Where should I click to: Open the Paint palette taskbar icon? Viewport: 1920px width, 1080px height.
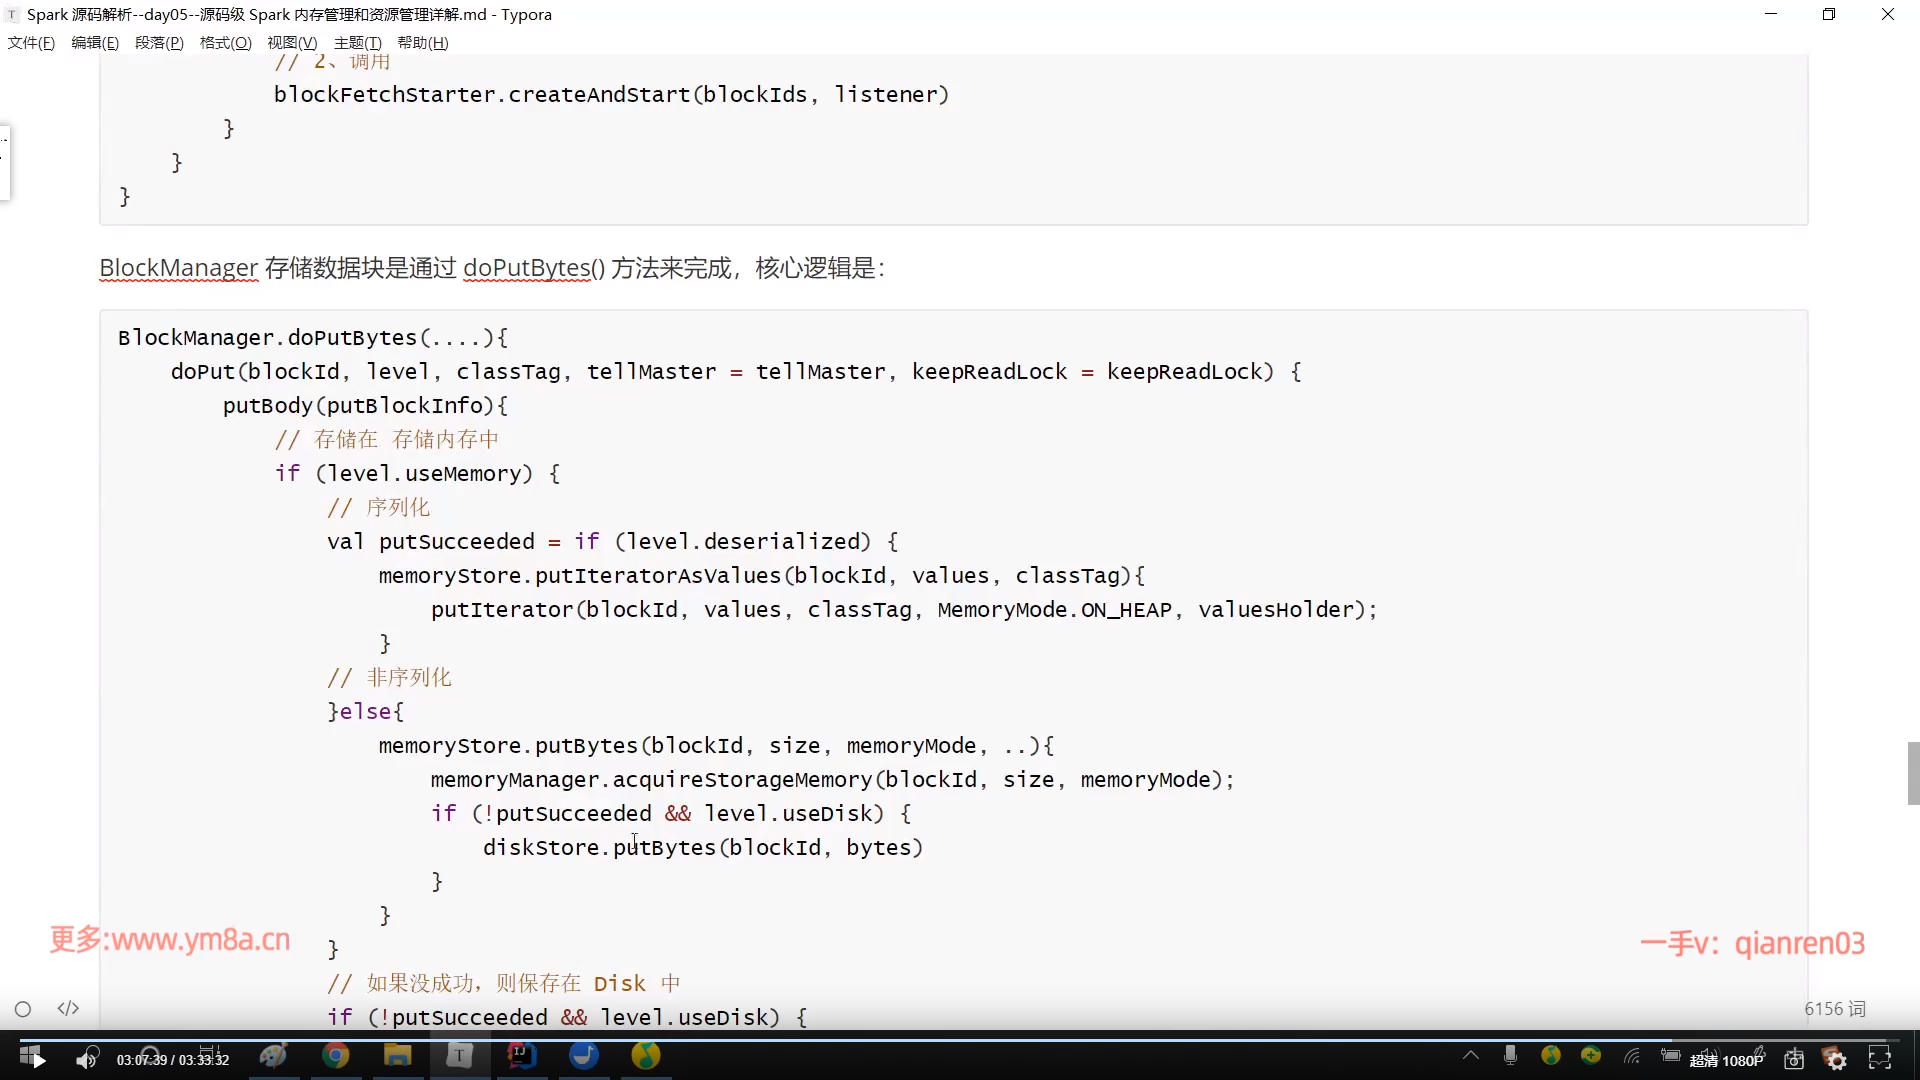(274, 1056)
